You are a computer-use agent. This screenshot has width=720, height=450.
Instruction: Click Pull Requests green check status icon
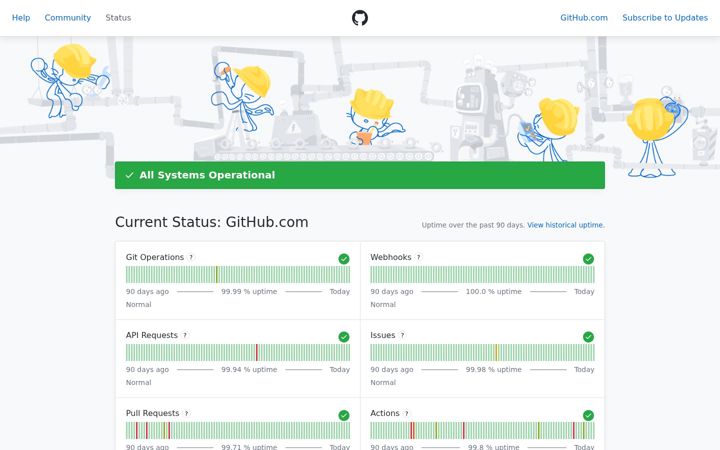(344, 415)
